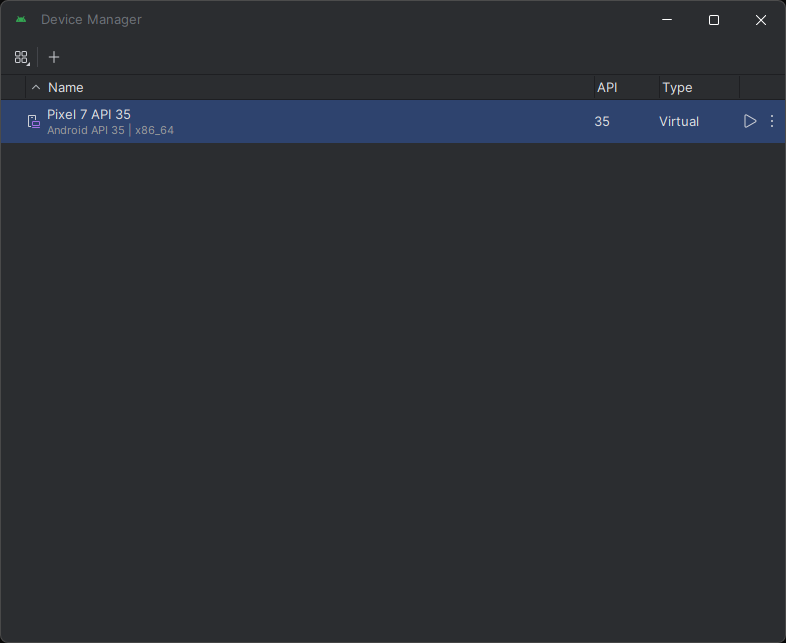The image size is (786, 643).
Task: Minimize the Device Manager window
Action: click(667, 20)
